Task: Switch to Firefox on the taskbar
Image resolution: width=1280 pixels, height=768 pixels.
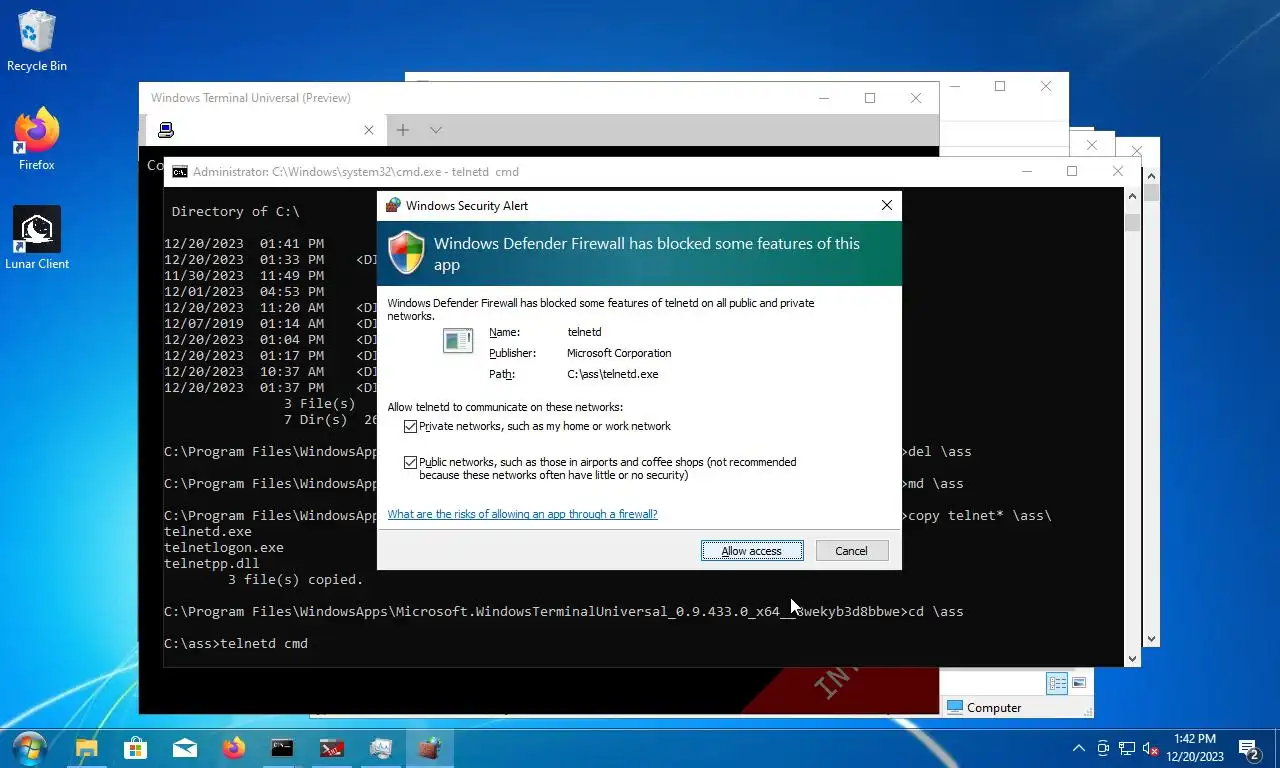Action: pos(234,748)
